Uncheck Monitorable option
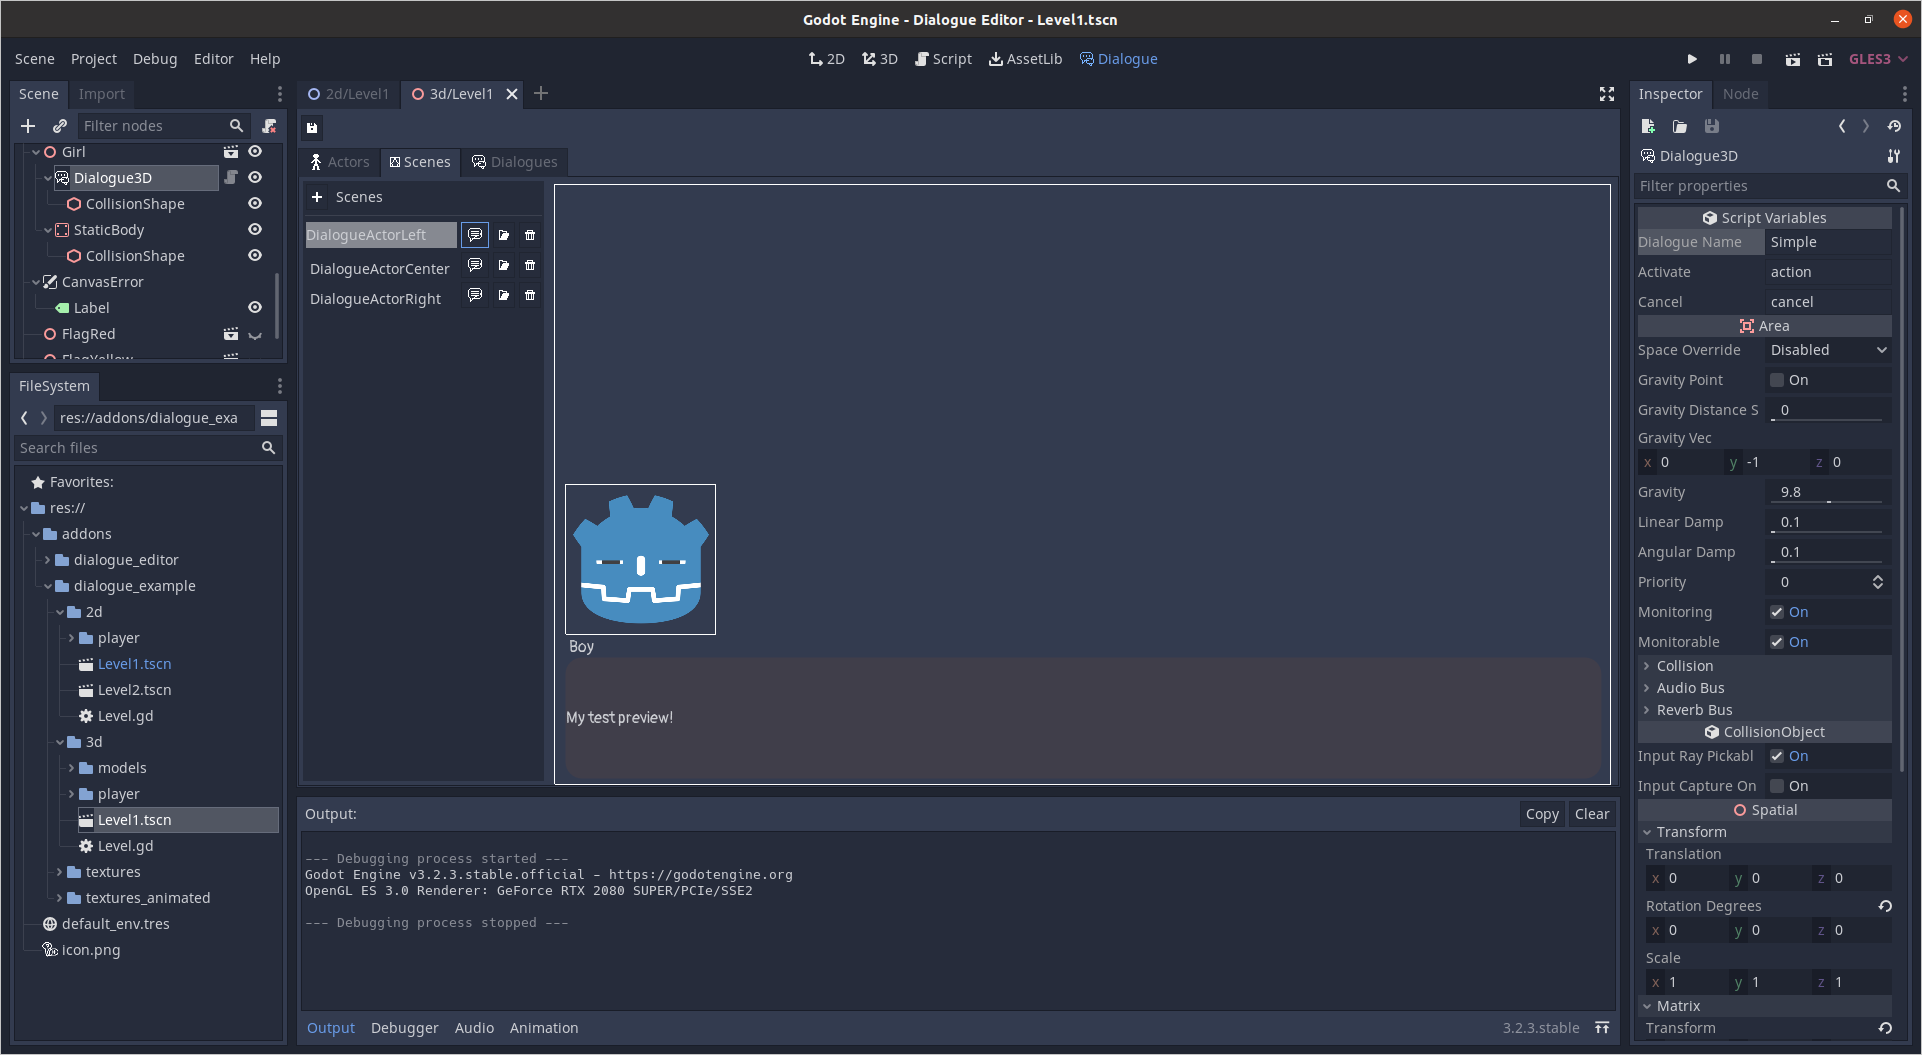The height and width of the screenshot is (1055, 1922). [1777, 642]
